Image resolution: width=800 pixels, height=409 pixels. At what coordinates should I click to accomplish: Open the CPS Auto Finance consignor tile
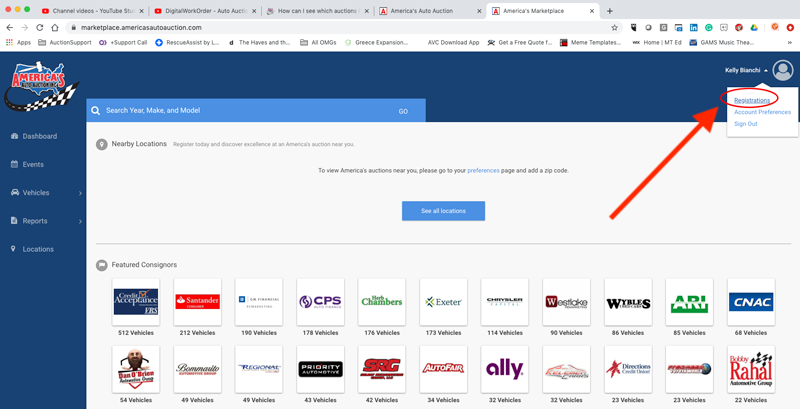click(x=320, y=302)
